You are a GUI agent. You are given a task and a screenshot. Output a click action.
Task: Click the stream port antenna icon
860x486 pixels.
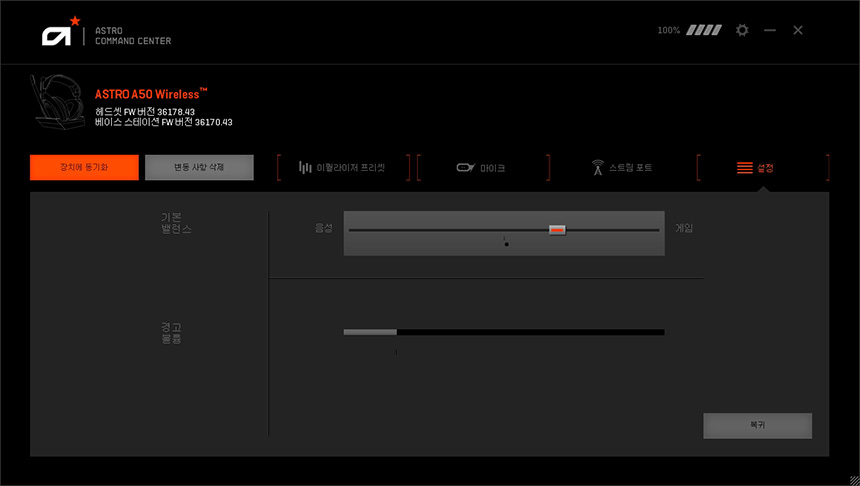[x=598, y=167]
